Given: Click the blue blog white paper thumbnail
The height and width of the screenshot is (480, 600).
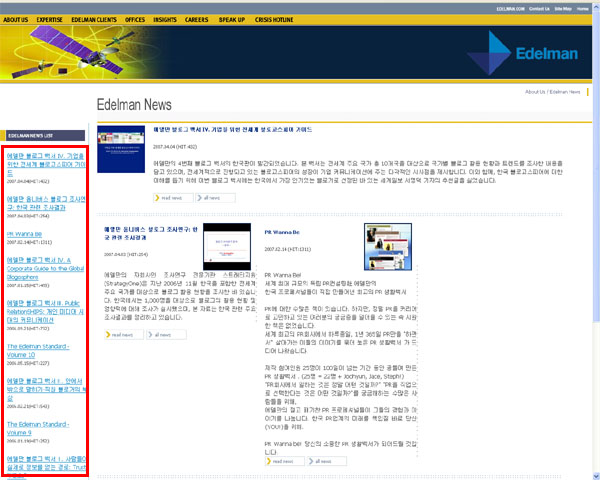Looking at the screenshot, I should coord(121,149).
